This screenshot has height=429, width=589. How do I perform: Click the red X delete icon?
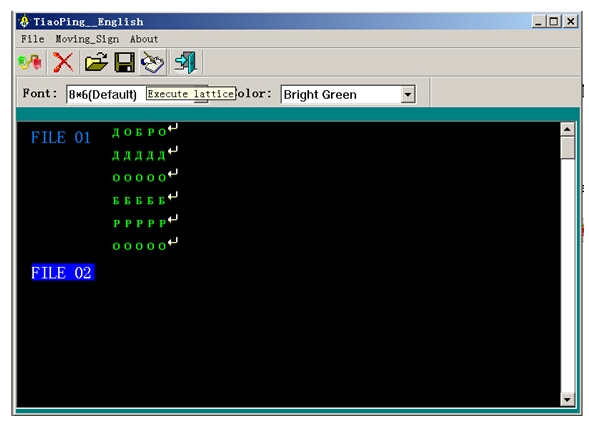[63, 62]
